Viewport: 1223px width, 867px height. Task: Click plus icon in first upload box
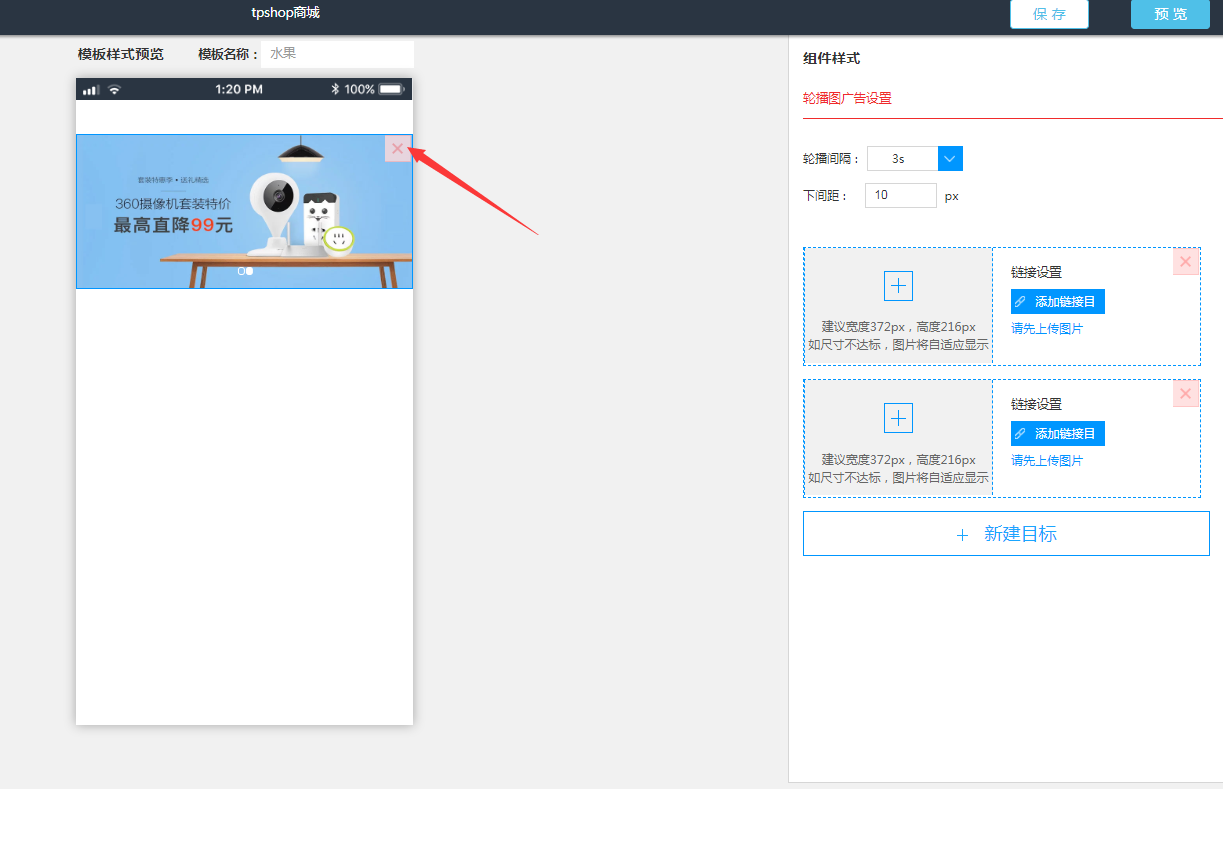[x=898, y=286]
